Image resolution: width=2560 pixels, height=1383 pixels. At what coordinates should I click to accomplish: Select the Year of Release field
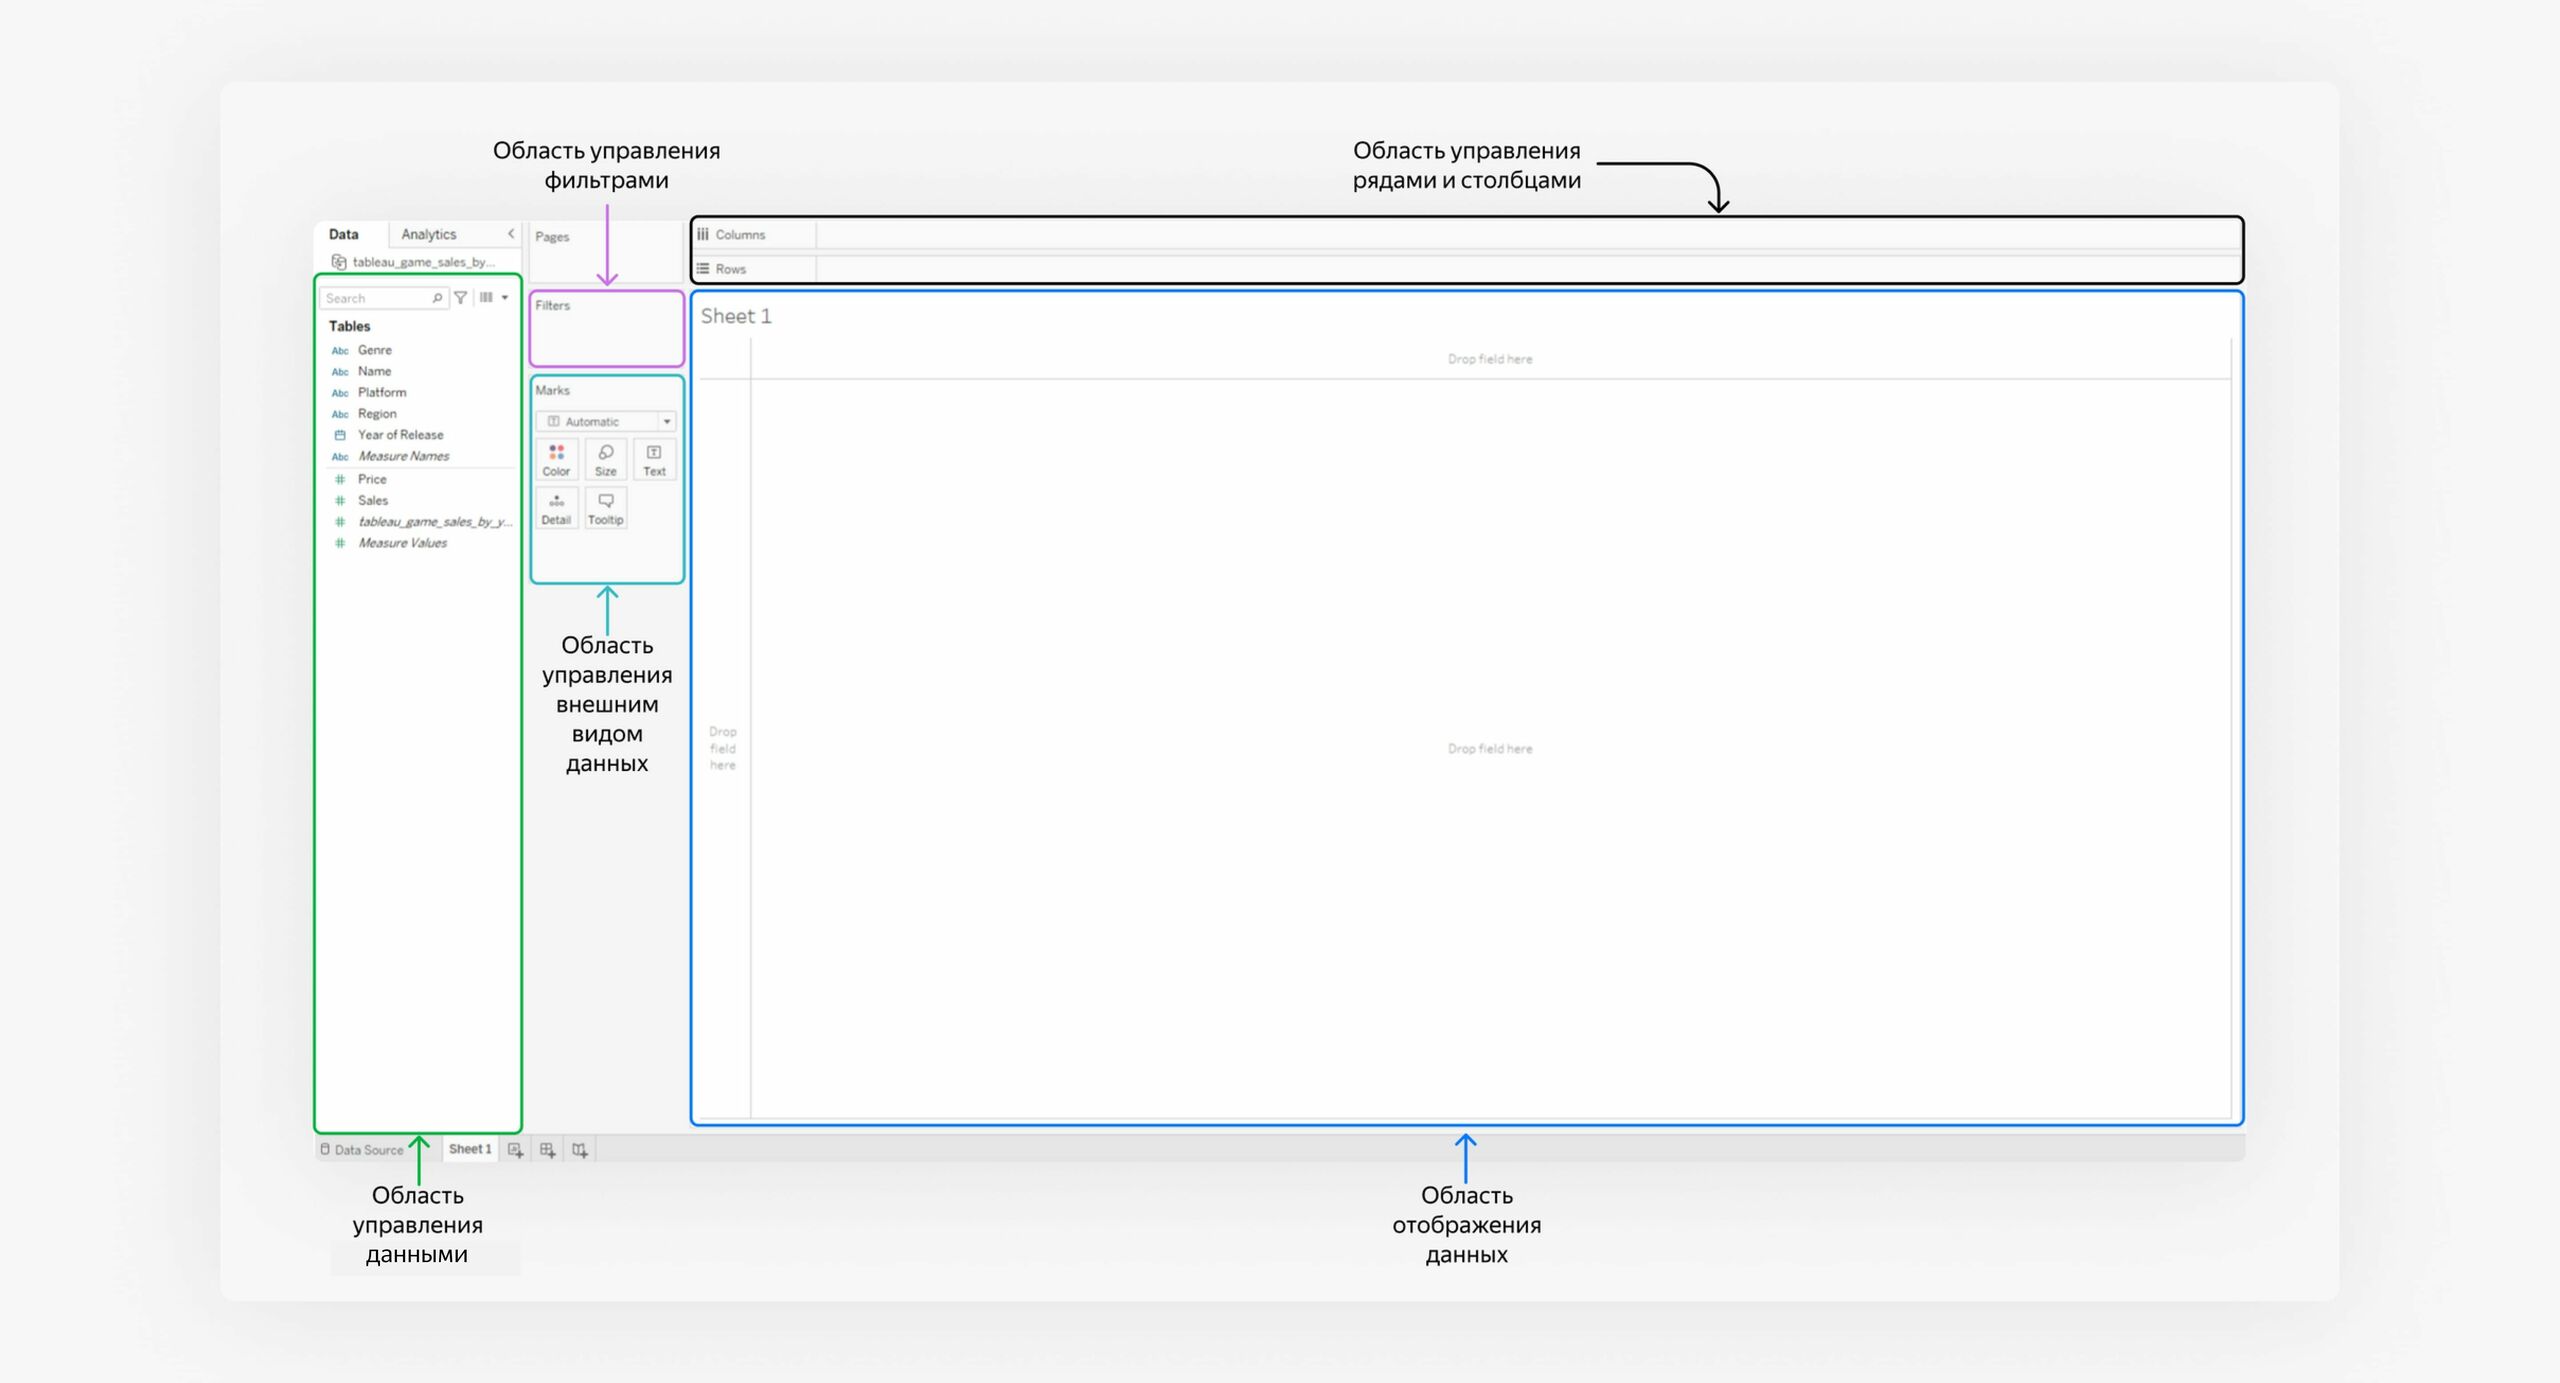coord(400,435)
